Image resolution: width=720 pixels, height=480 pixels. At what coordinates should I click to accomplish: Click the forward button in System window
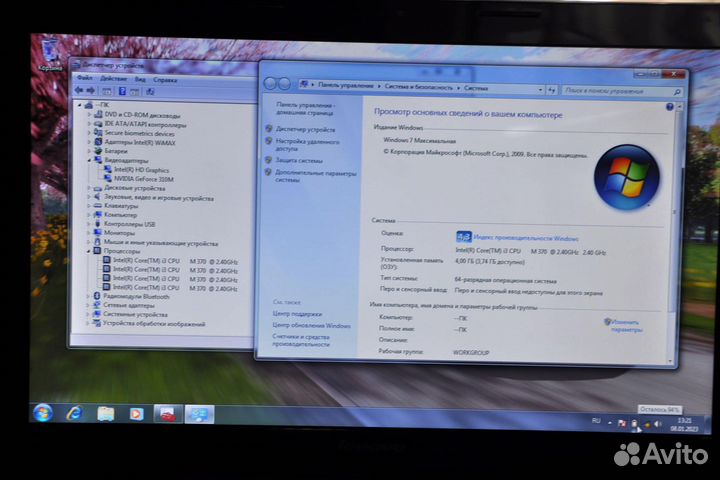click(x=285, y=84)
